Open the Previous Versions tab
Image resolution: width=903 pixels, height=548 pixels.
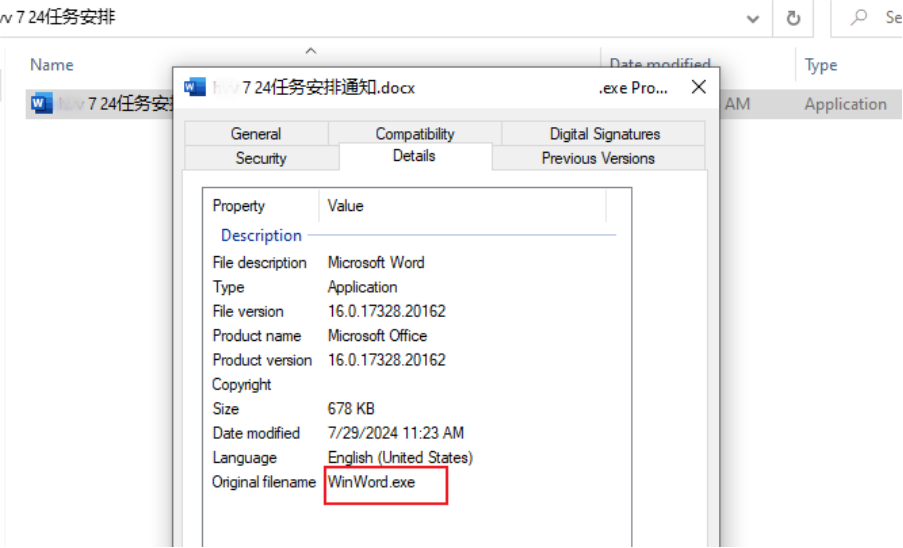click(598, 158)
